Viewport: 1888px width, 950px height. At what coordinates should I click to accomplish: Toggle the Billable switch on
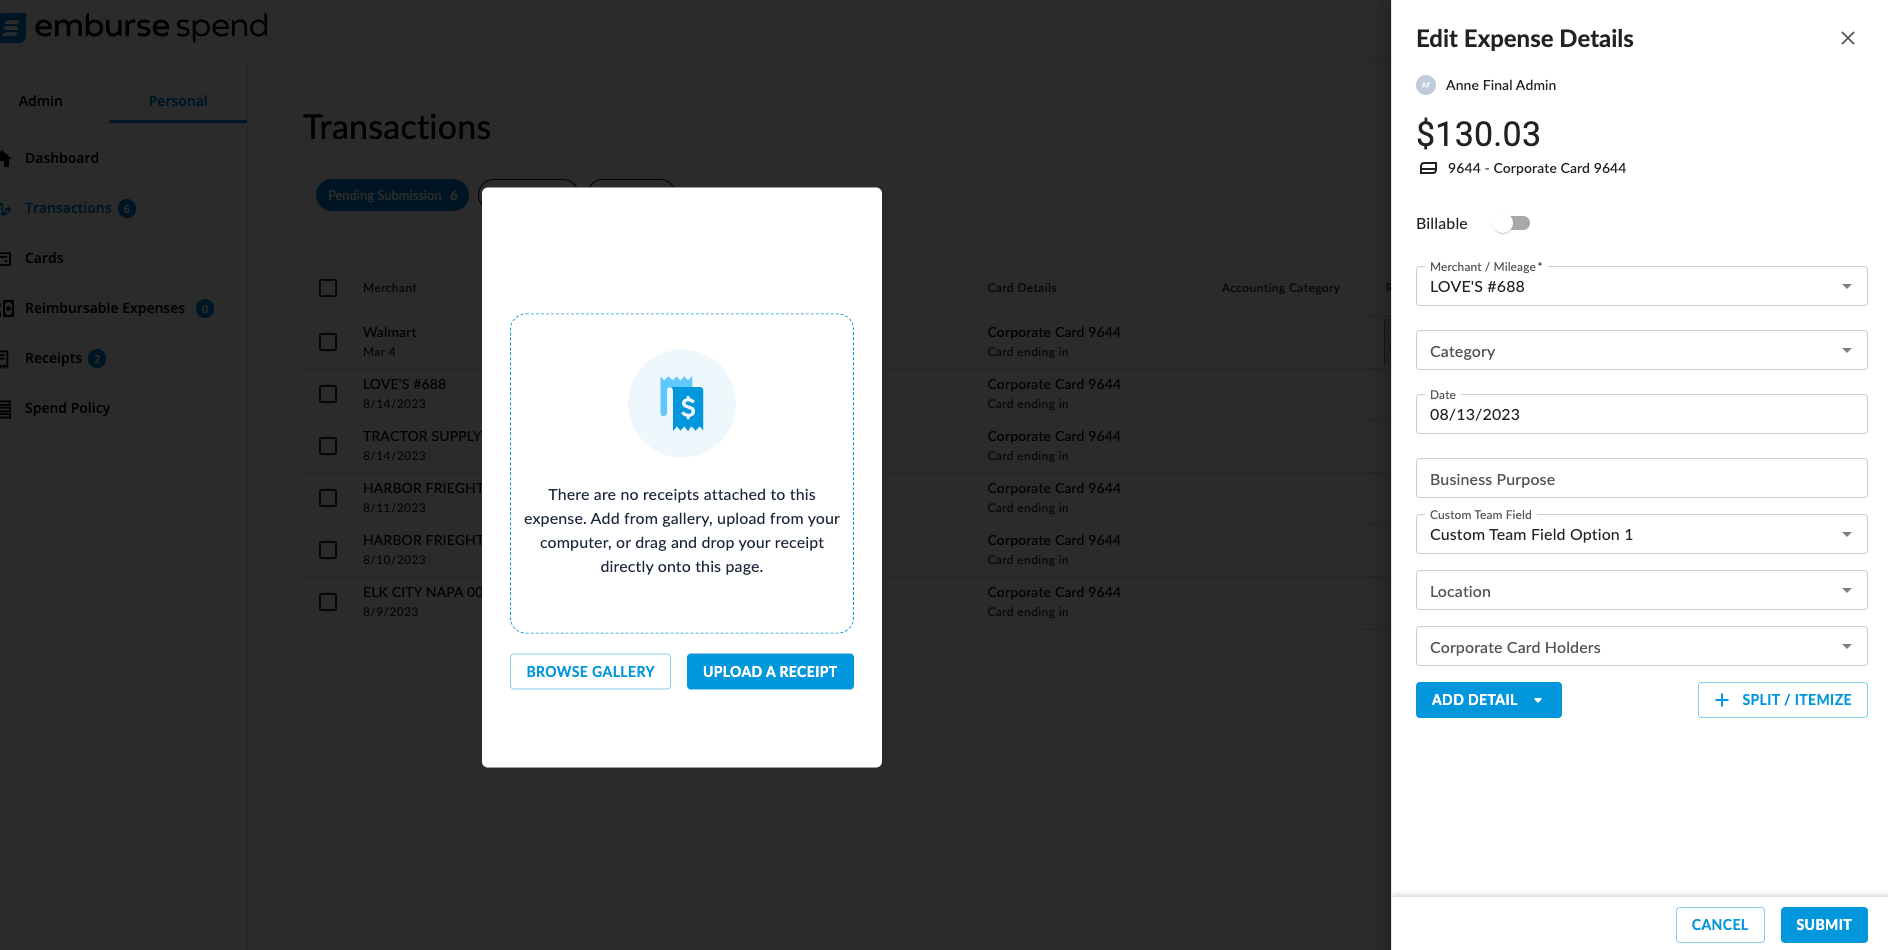1512,223
